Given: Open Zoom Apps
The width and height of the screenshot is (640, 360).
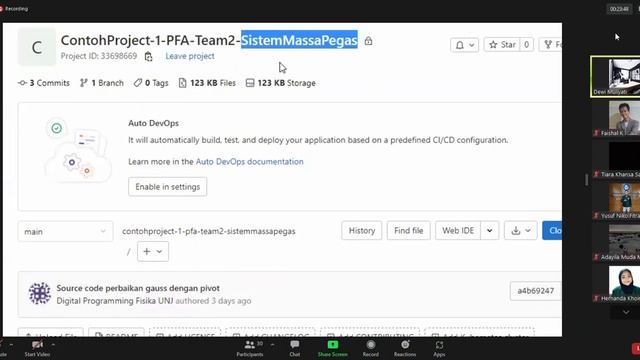Looking at the screenshot, I should click(x=439, y=349).
